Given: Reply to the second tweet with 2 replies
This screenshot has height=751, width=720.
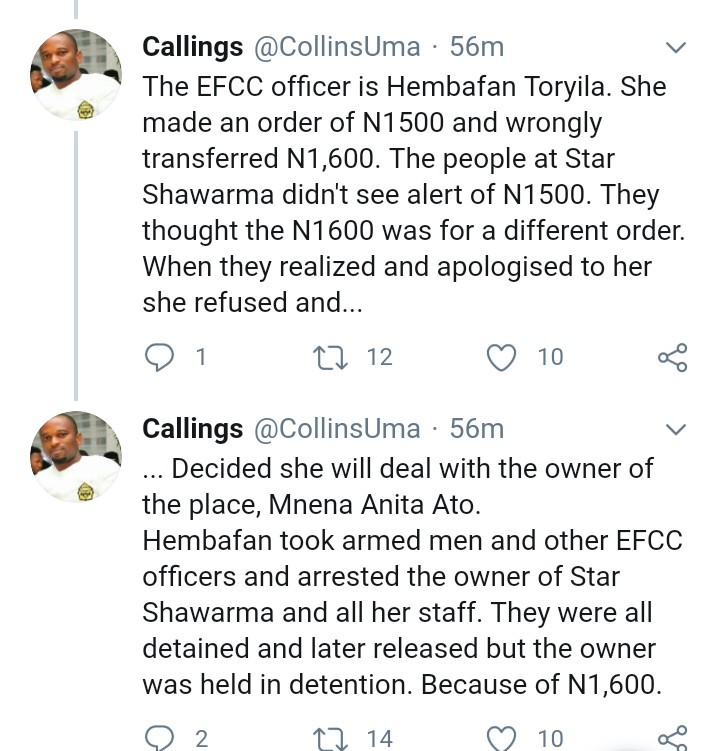Looking at the screenshot, I should [x=160, y=739].
